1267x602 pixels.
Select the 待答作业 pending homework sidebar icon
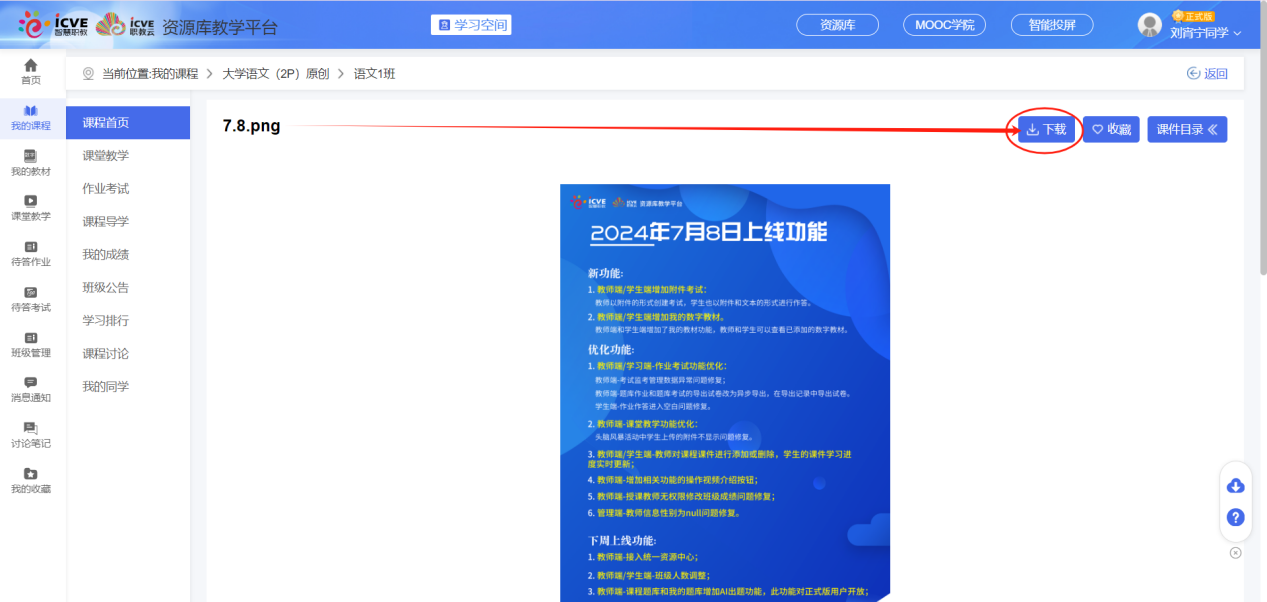(x=30, y=252)
